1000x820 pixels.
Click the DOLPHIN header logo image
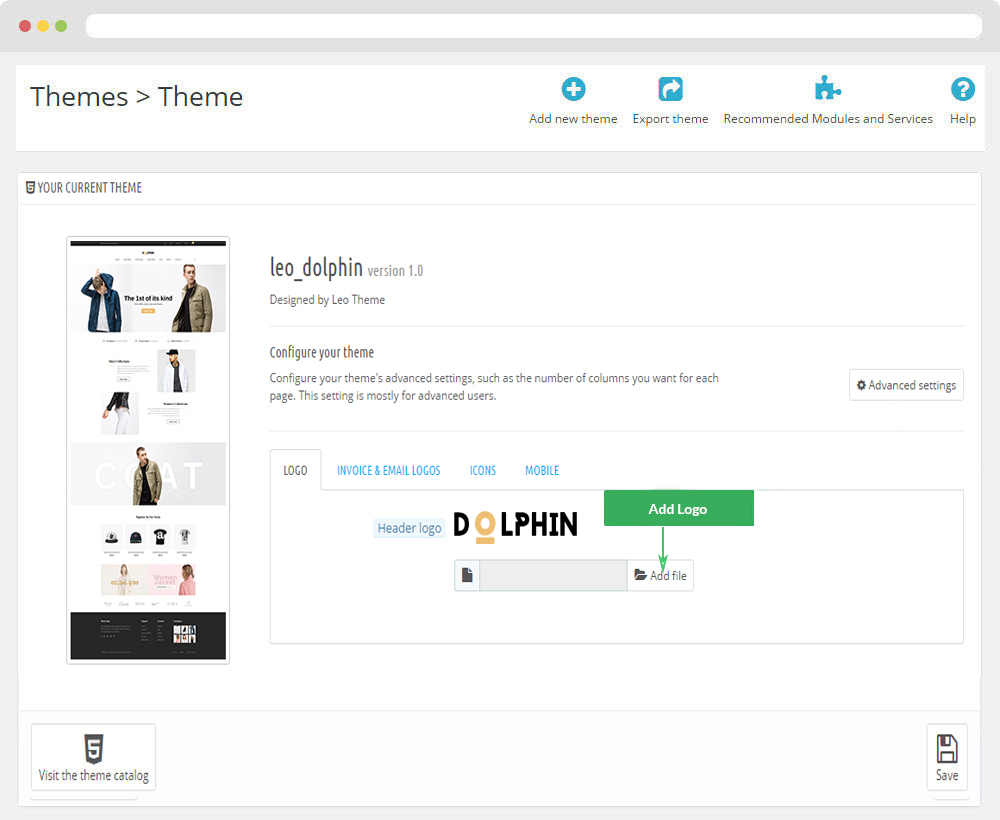(515, 526)
